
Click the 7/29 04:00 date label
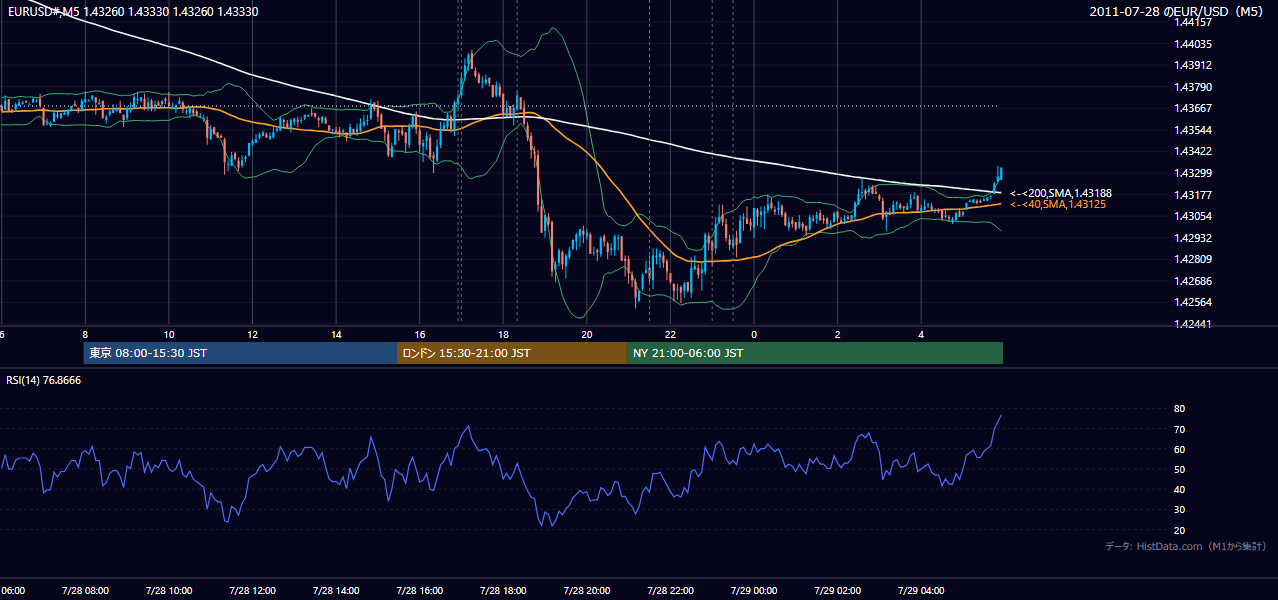(920, 590)
